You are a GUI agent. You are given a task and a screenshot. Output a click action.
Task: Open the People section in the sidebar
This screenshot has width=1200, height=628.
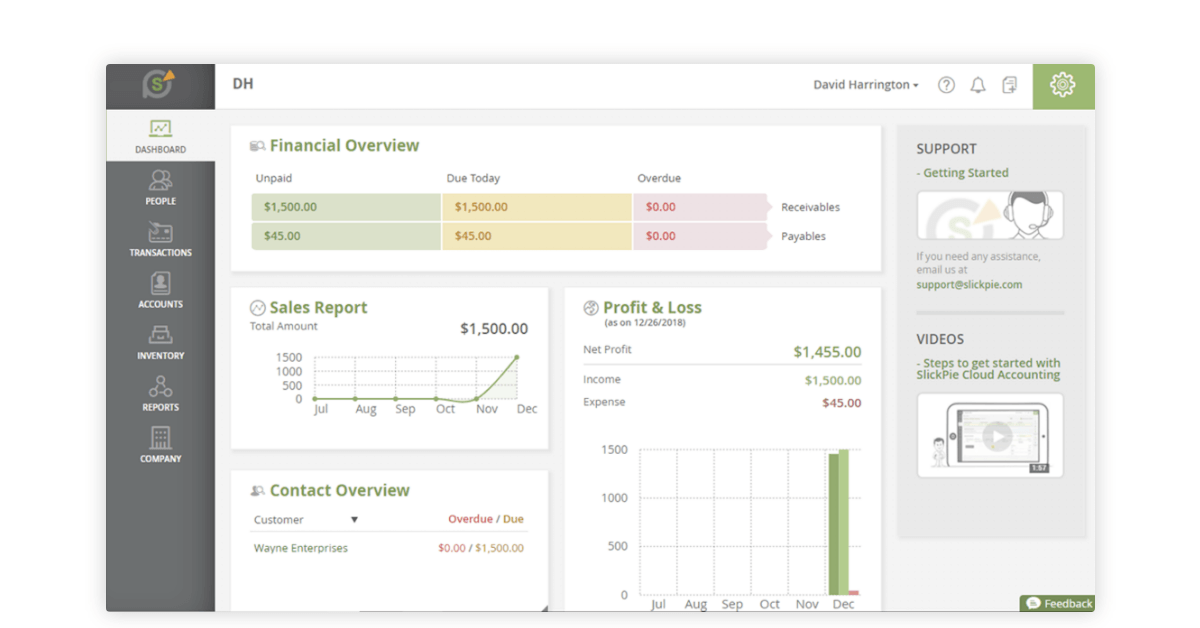tap(160, 190)
